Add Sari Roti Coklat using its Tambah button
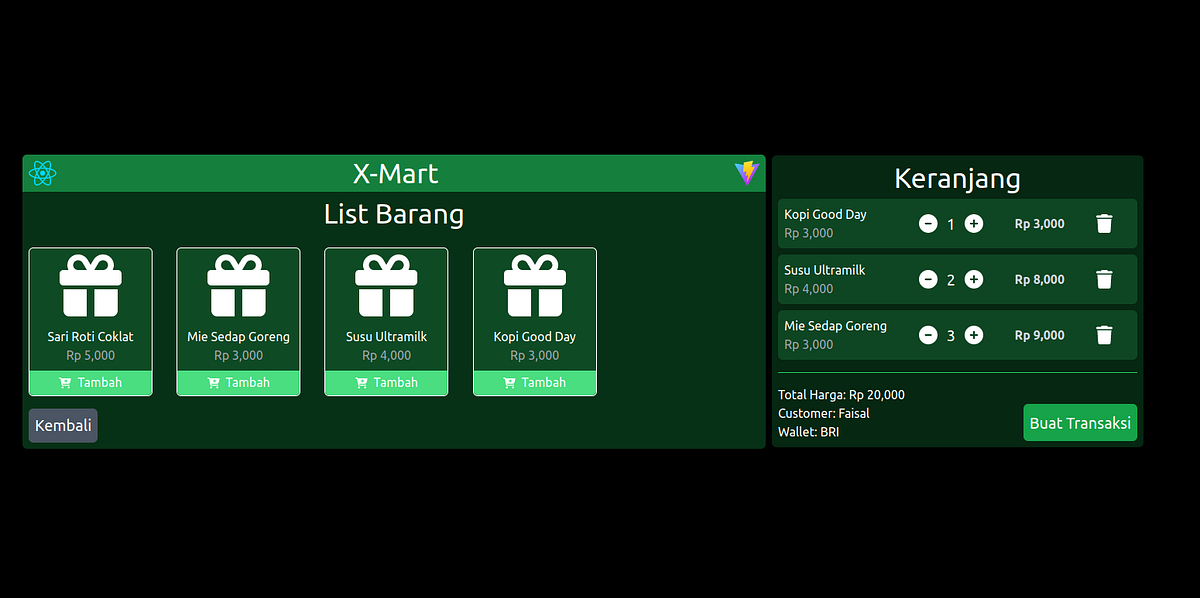 tap(90, 382)
